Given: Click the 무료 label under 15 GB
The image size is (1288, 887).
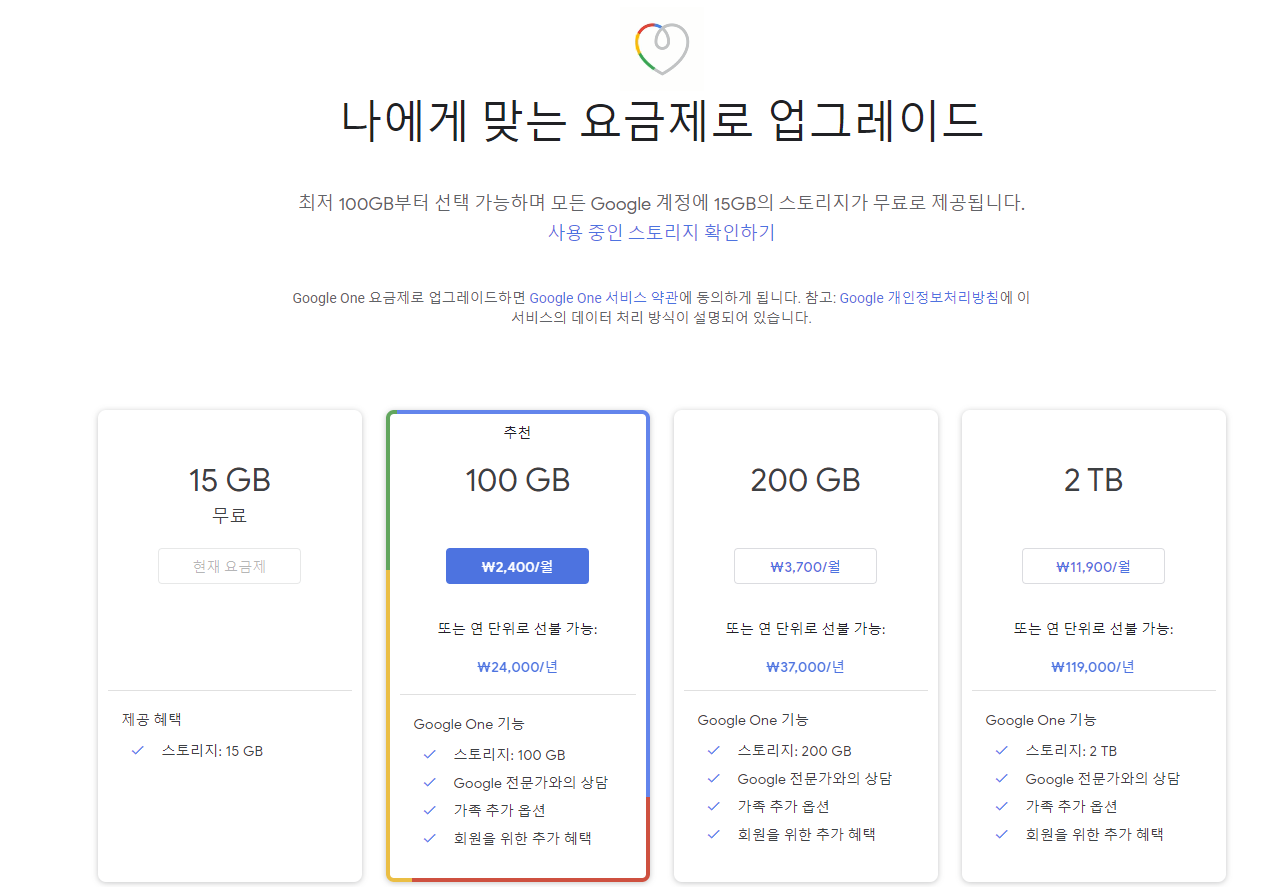Looking at the screenshot, I should [229, 516].
